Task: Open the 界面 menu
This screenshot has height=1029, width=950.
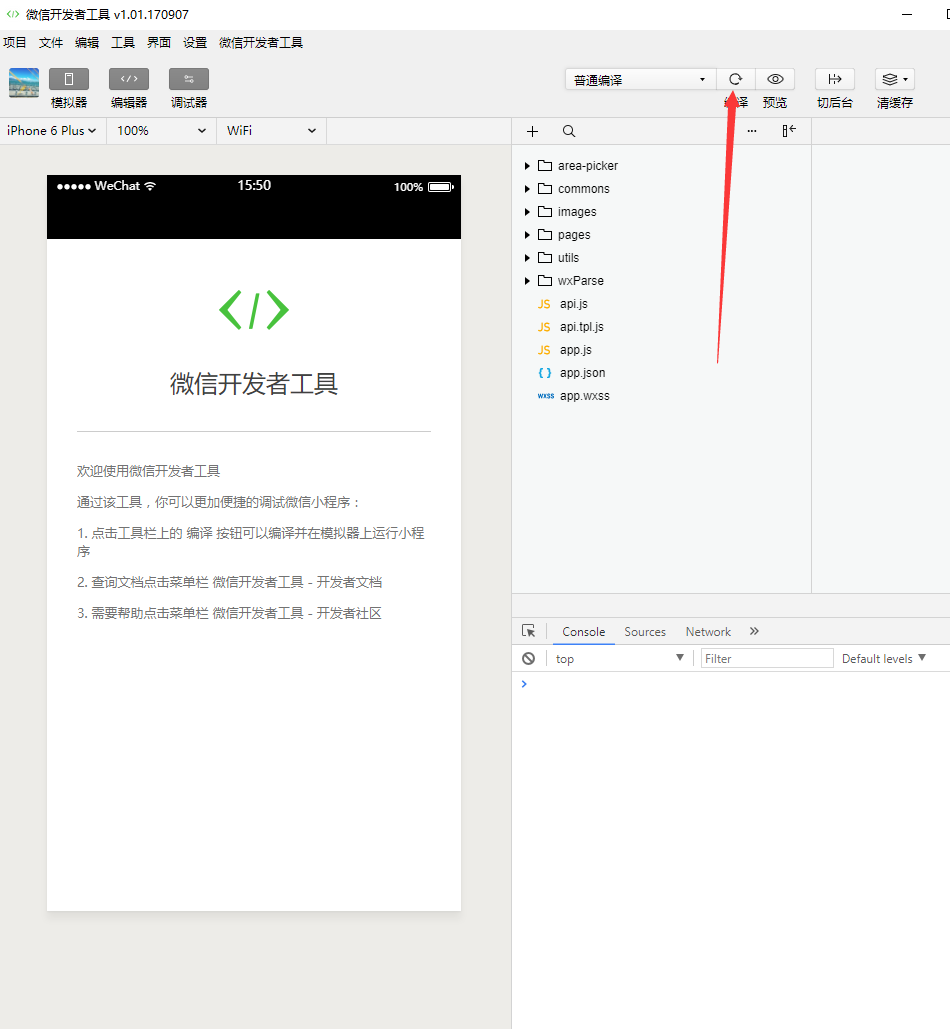Action: (x=159, y=43)
